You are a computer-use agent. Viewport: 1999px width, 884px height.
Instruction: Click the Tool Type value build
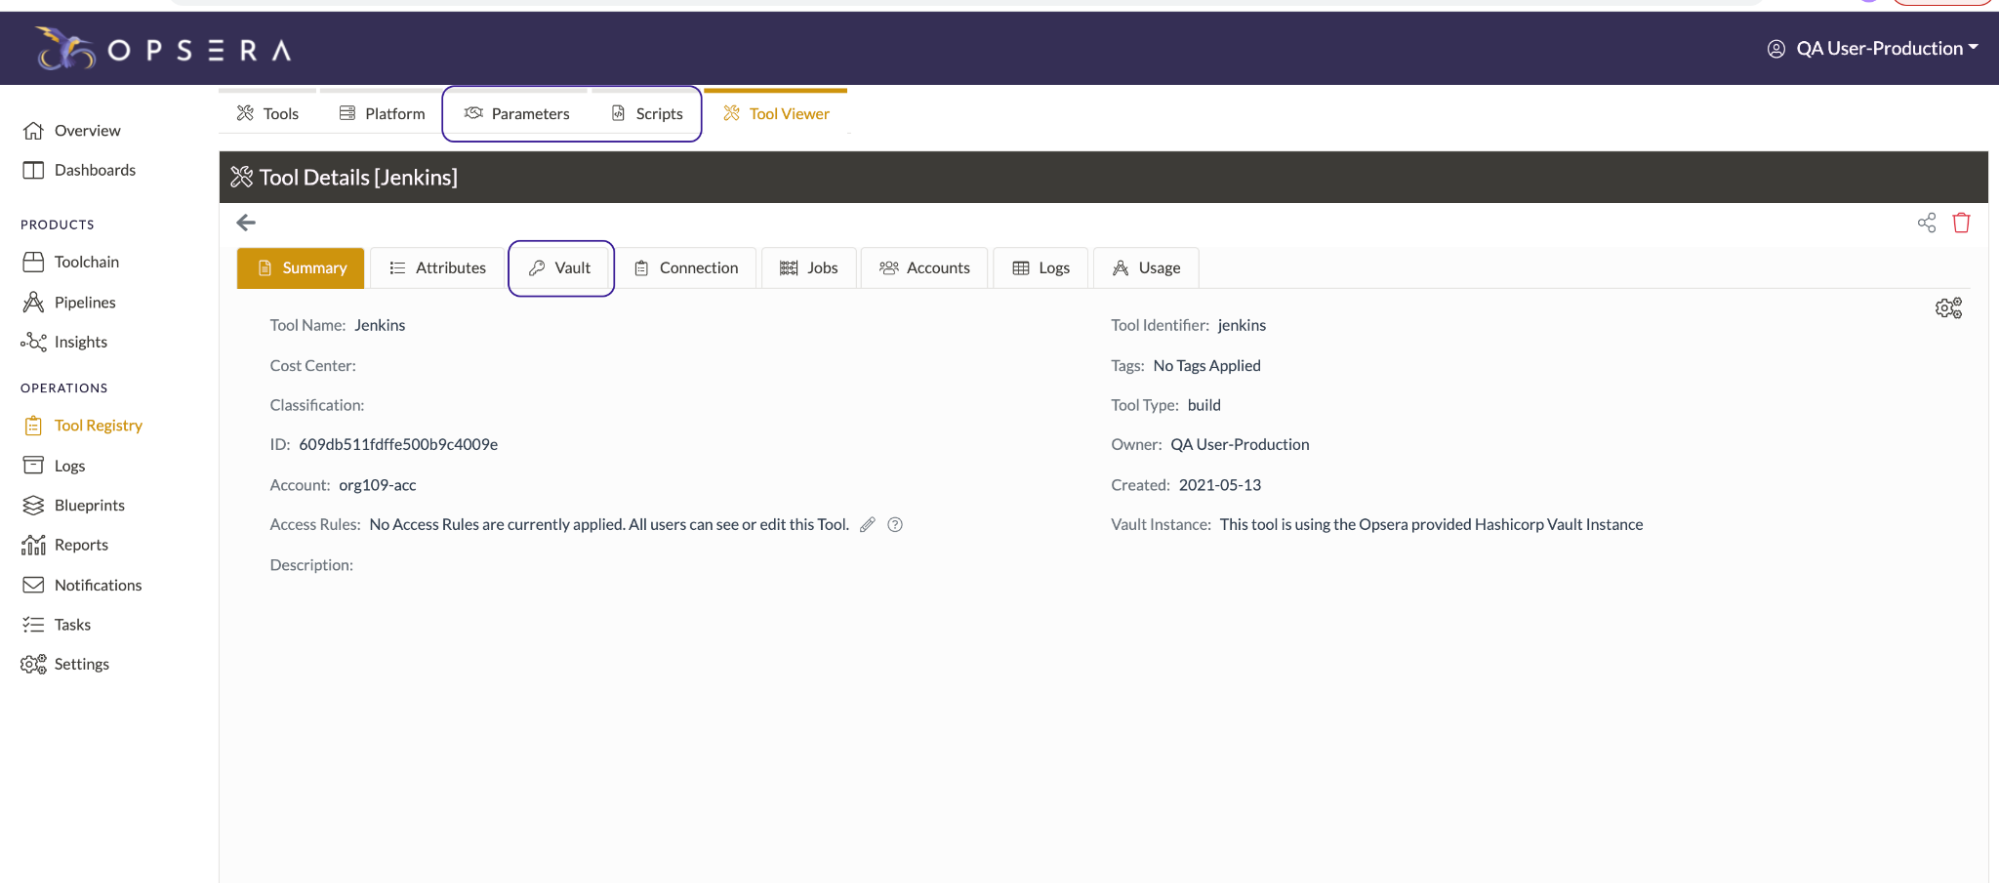1204,405
